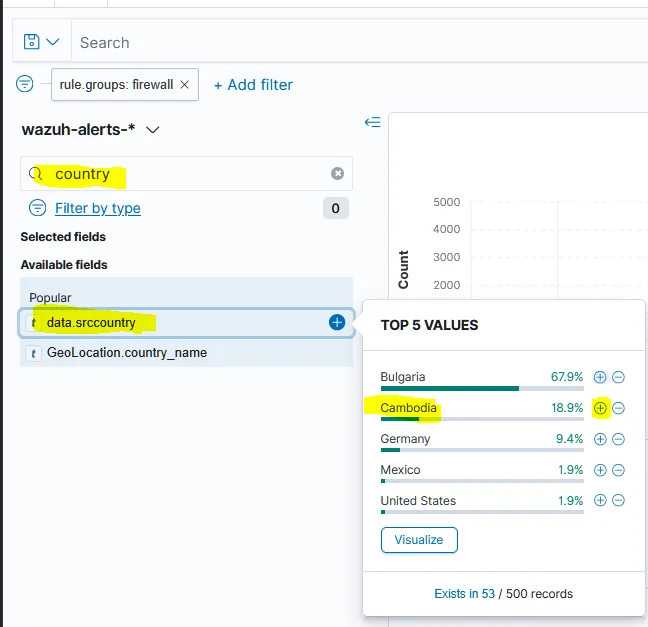
Task: Focus the main Search query bar
Action: tap(360, 43)
